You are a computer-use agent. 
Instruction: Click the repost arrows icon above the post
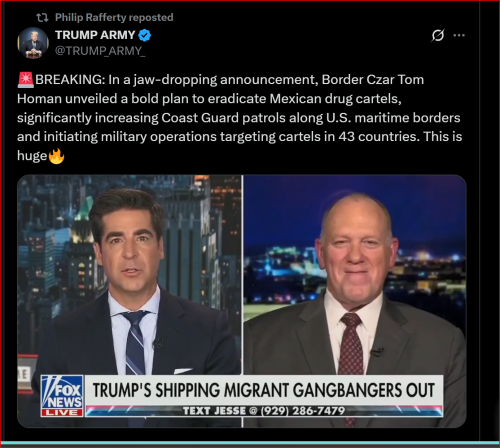tap(42, 17)
